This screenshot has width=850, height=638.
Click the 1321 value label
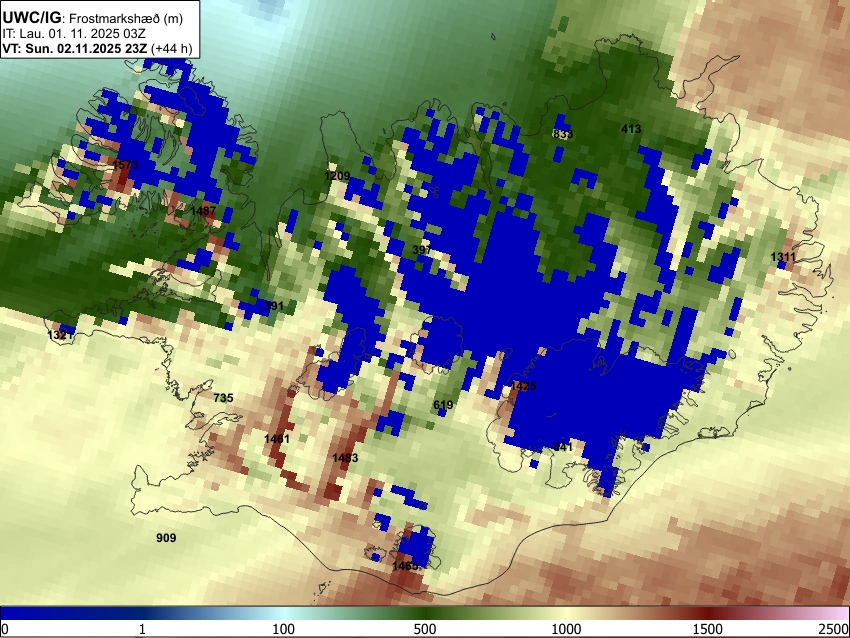[x=60, y=335]
